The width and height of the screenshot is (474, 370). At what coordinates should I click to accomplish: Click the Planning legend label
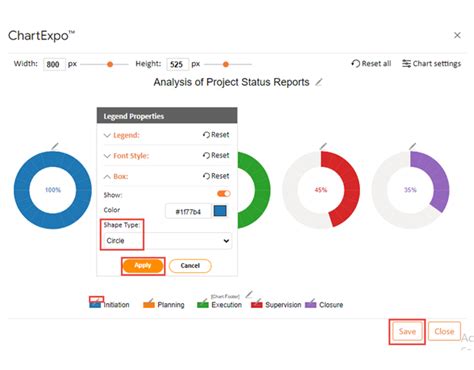click(x=171, y=305)
